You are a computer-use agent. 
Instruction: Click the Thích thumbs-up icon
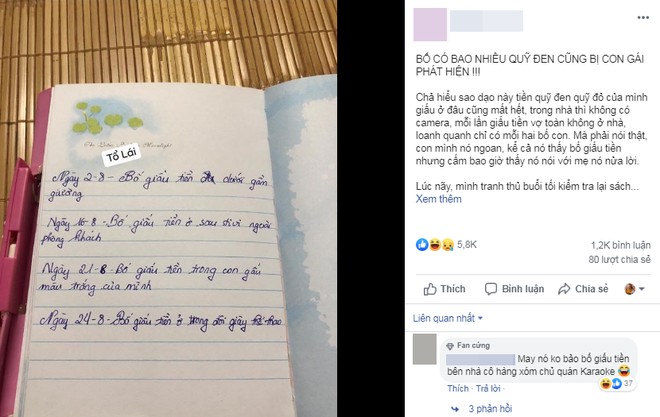[x=430, y=289]
